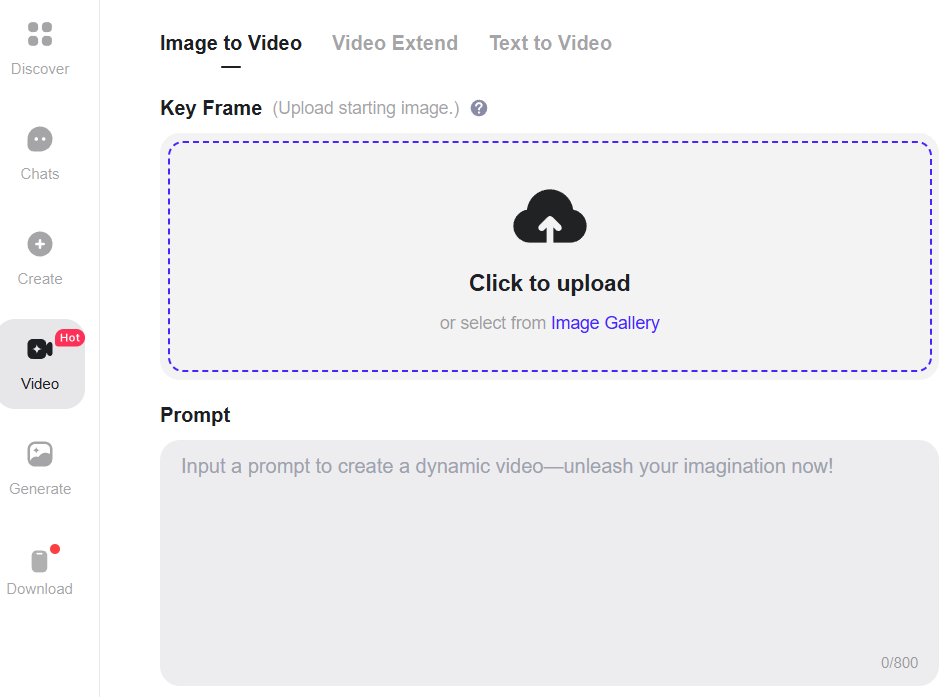
Task: Click the Create plus icon
Action: tap(40, 244)
